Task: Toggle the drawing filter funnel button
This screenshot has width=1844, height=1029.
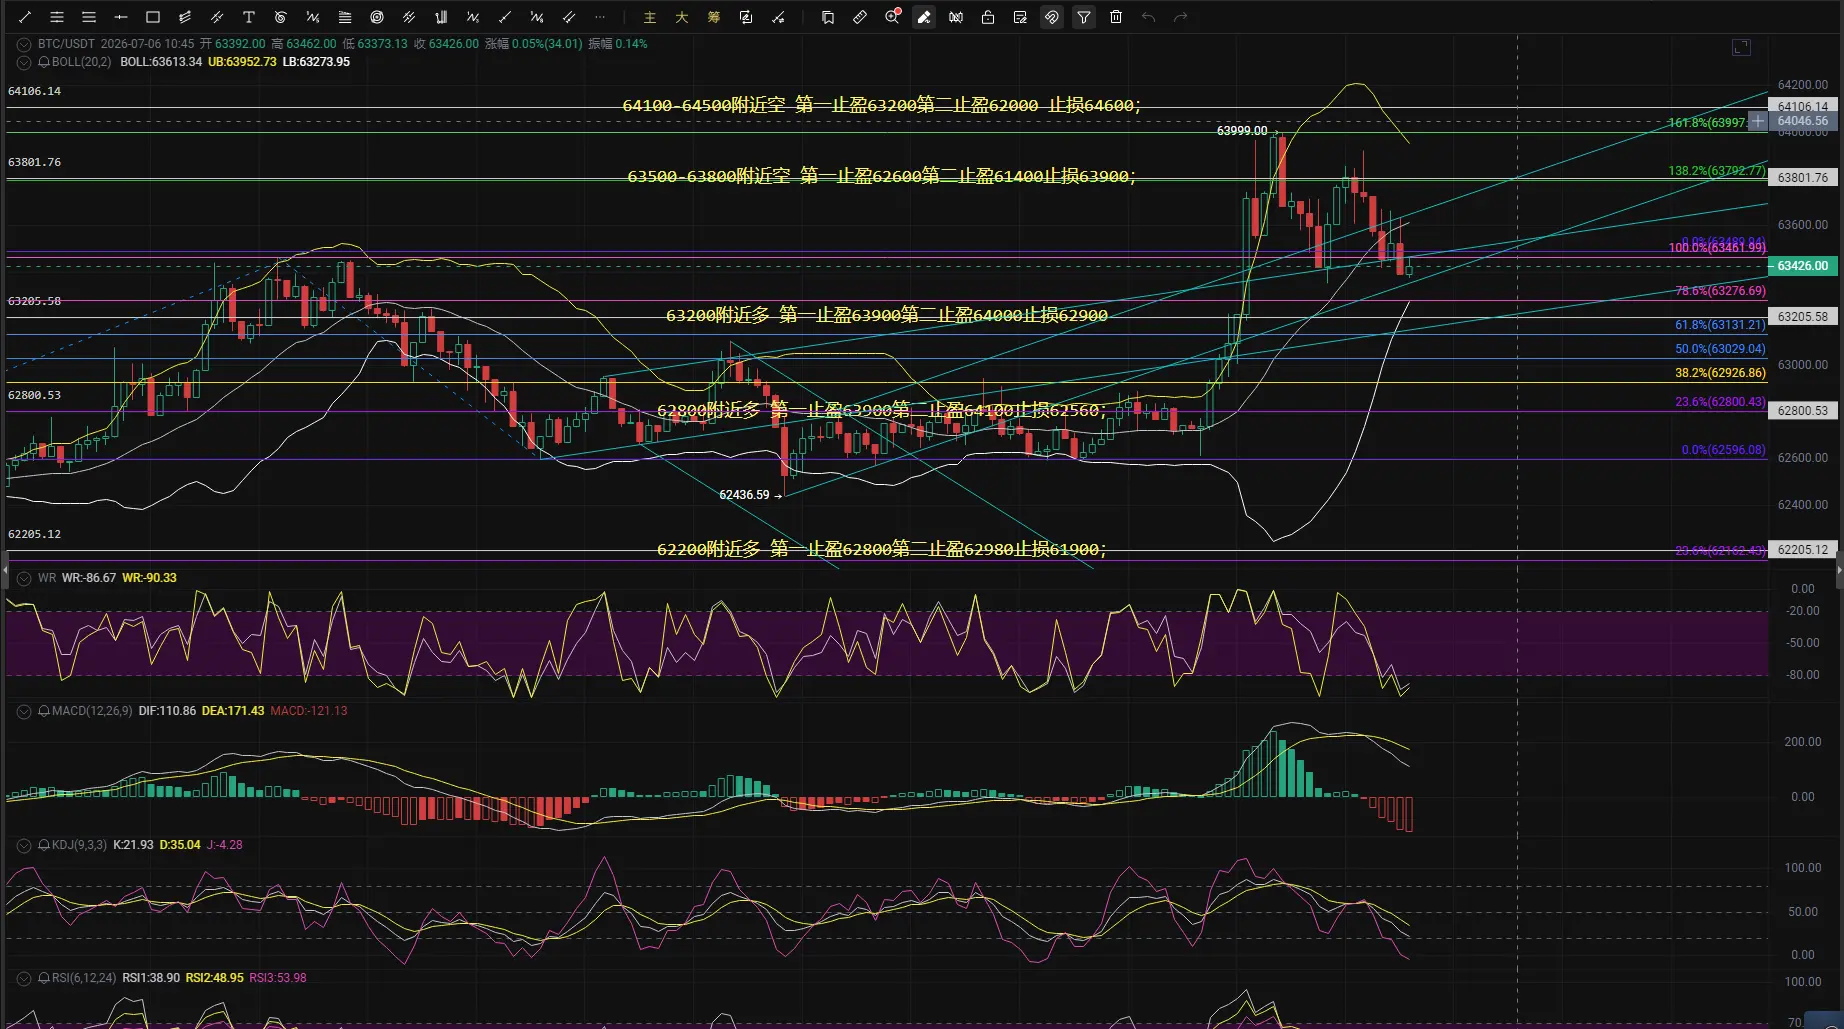Action: click(1084, 17)
